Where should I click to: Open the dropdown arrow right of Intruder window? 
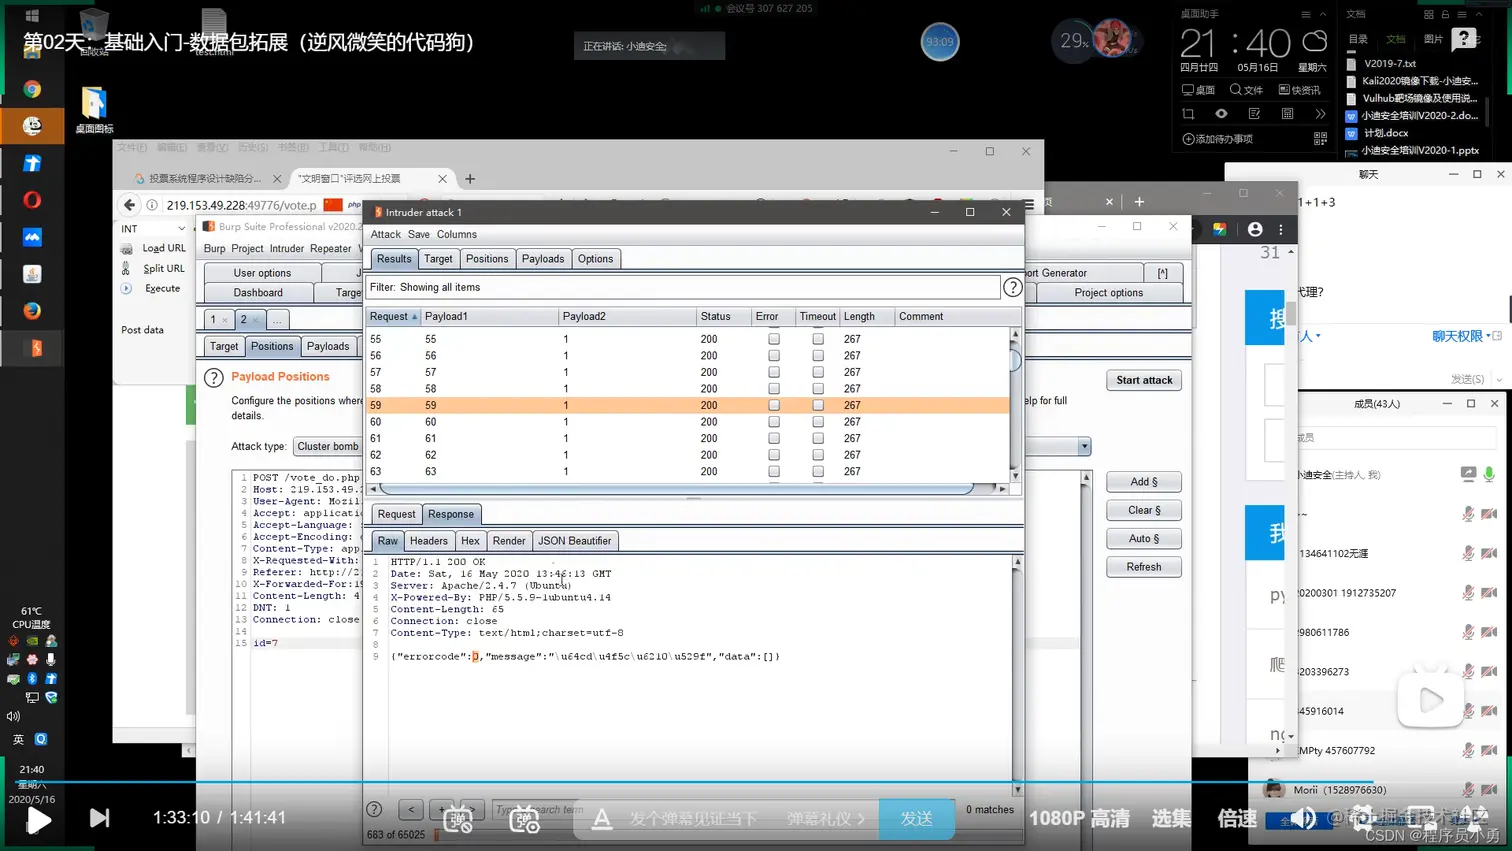click(x=1084, y=447)
